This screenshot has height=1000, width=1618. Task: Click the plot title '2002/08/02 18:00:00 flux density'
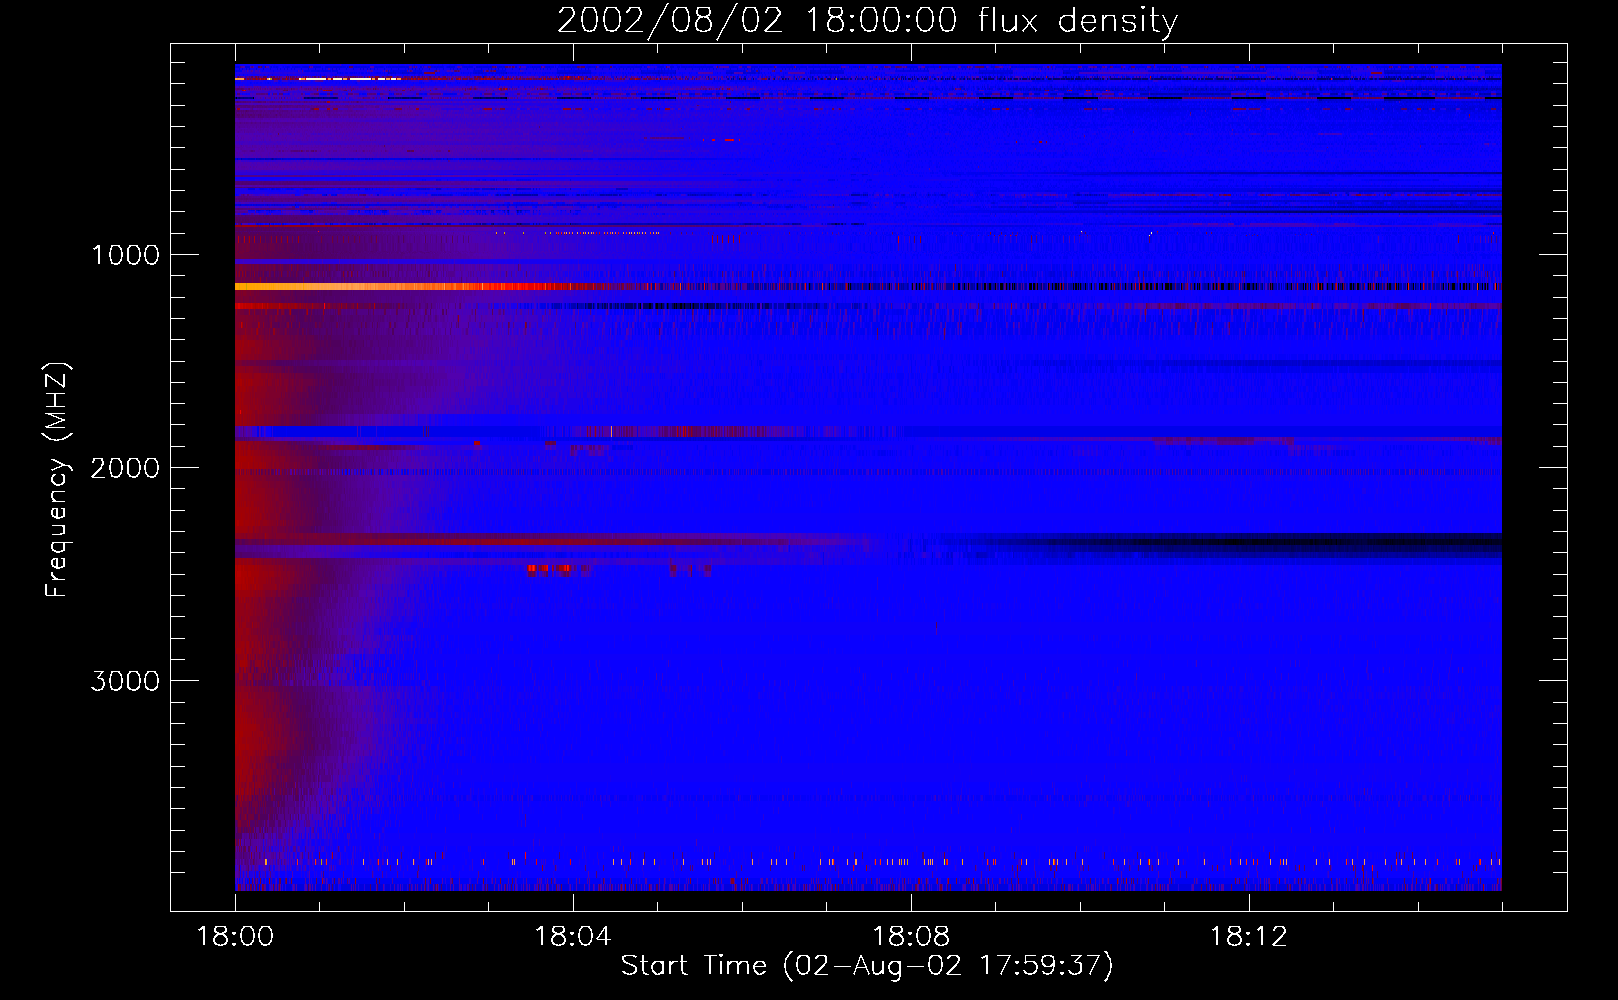point(867,20)
